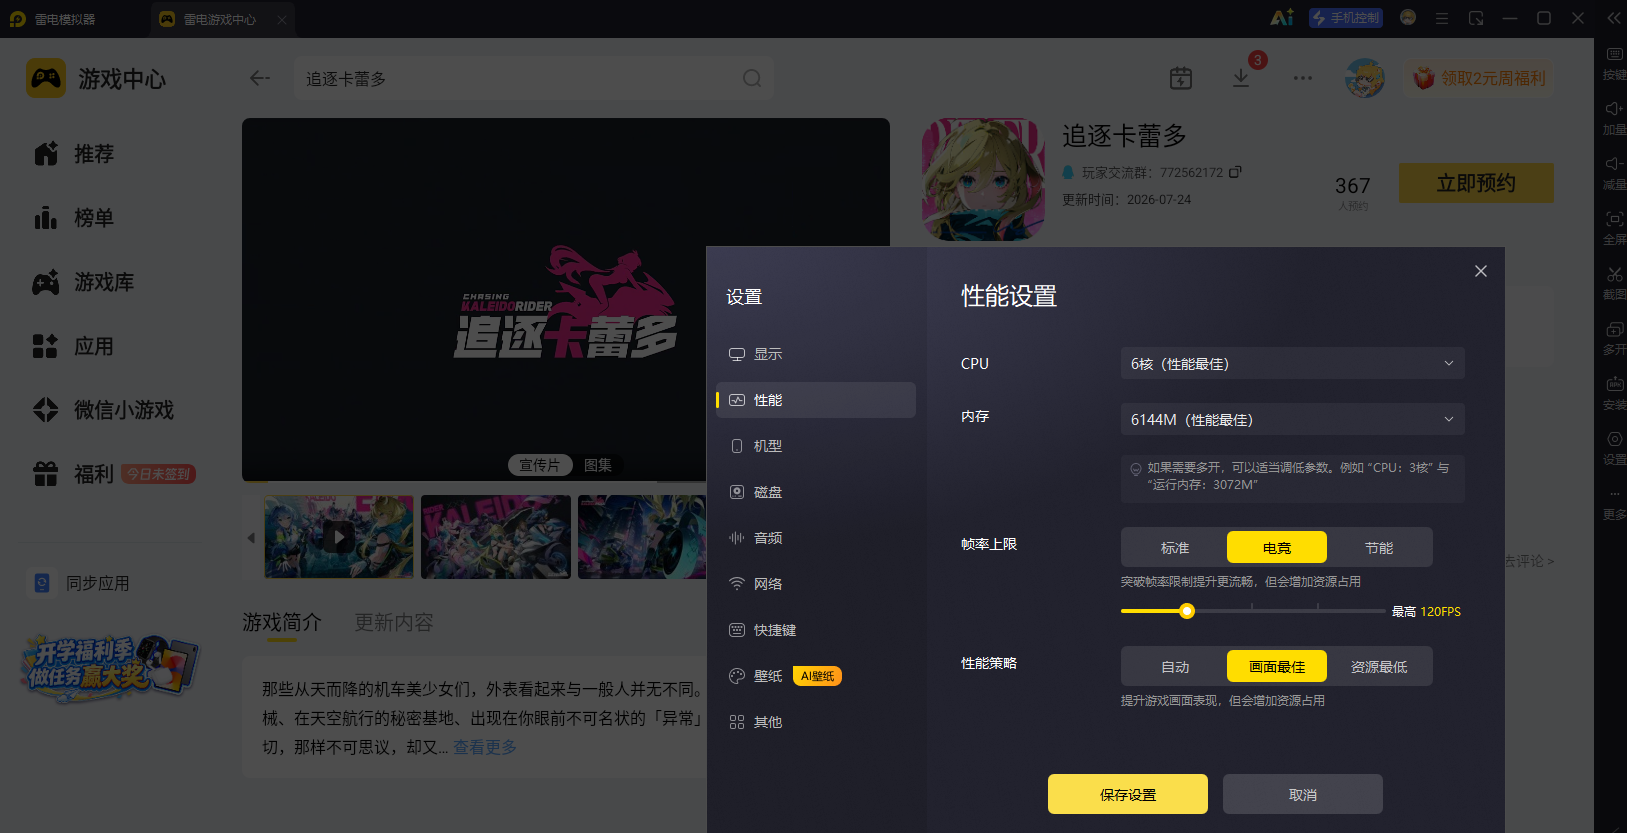Select 节能 frame rate option

point(1379,548)
